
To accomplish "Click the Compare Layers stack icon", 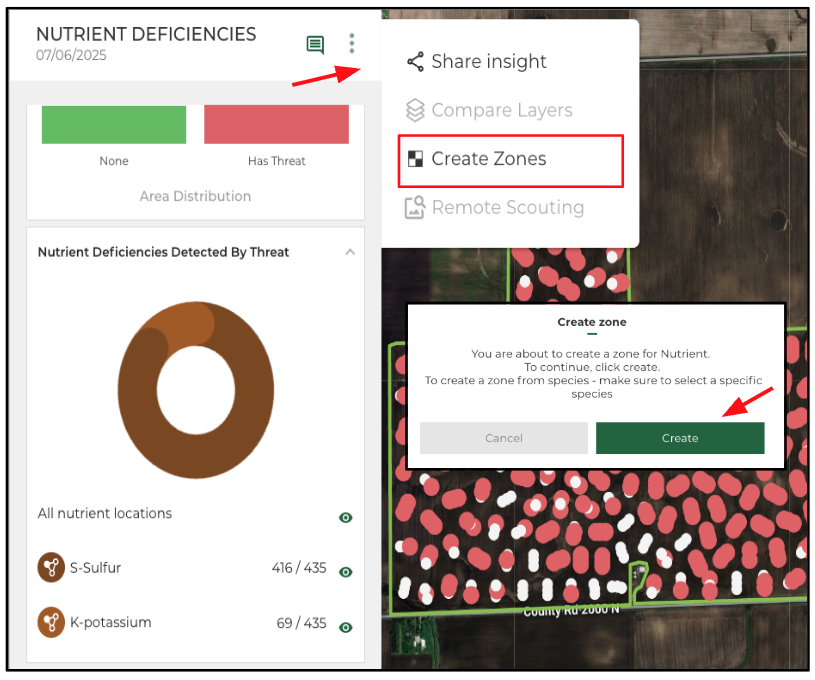I will pyautogui.click(x=415, y=110).
